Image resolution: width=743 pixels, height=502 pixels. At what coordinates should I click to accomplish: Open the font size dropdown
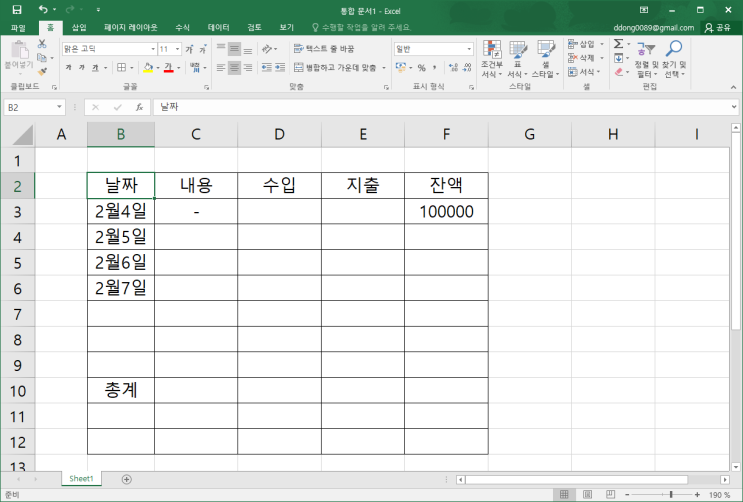(178, 49)
